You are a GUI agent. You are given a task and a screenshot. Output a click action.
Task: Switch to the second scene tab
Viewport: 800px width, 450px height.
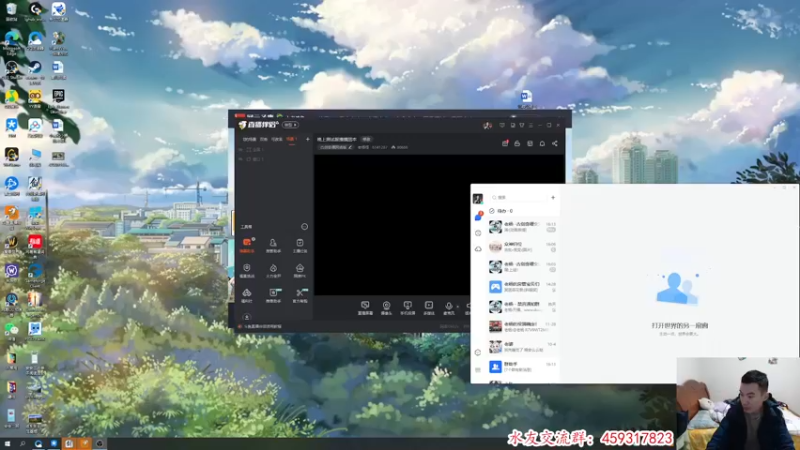point(264,139)
